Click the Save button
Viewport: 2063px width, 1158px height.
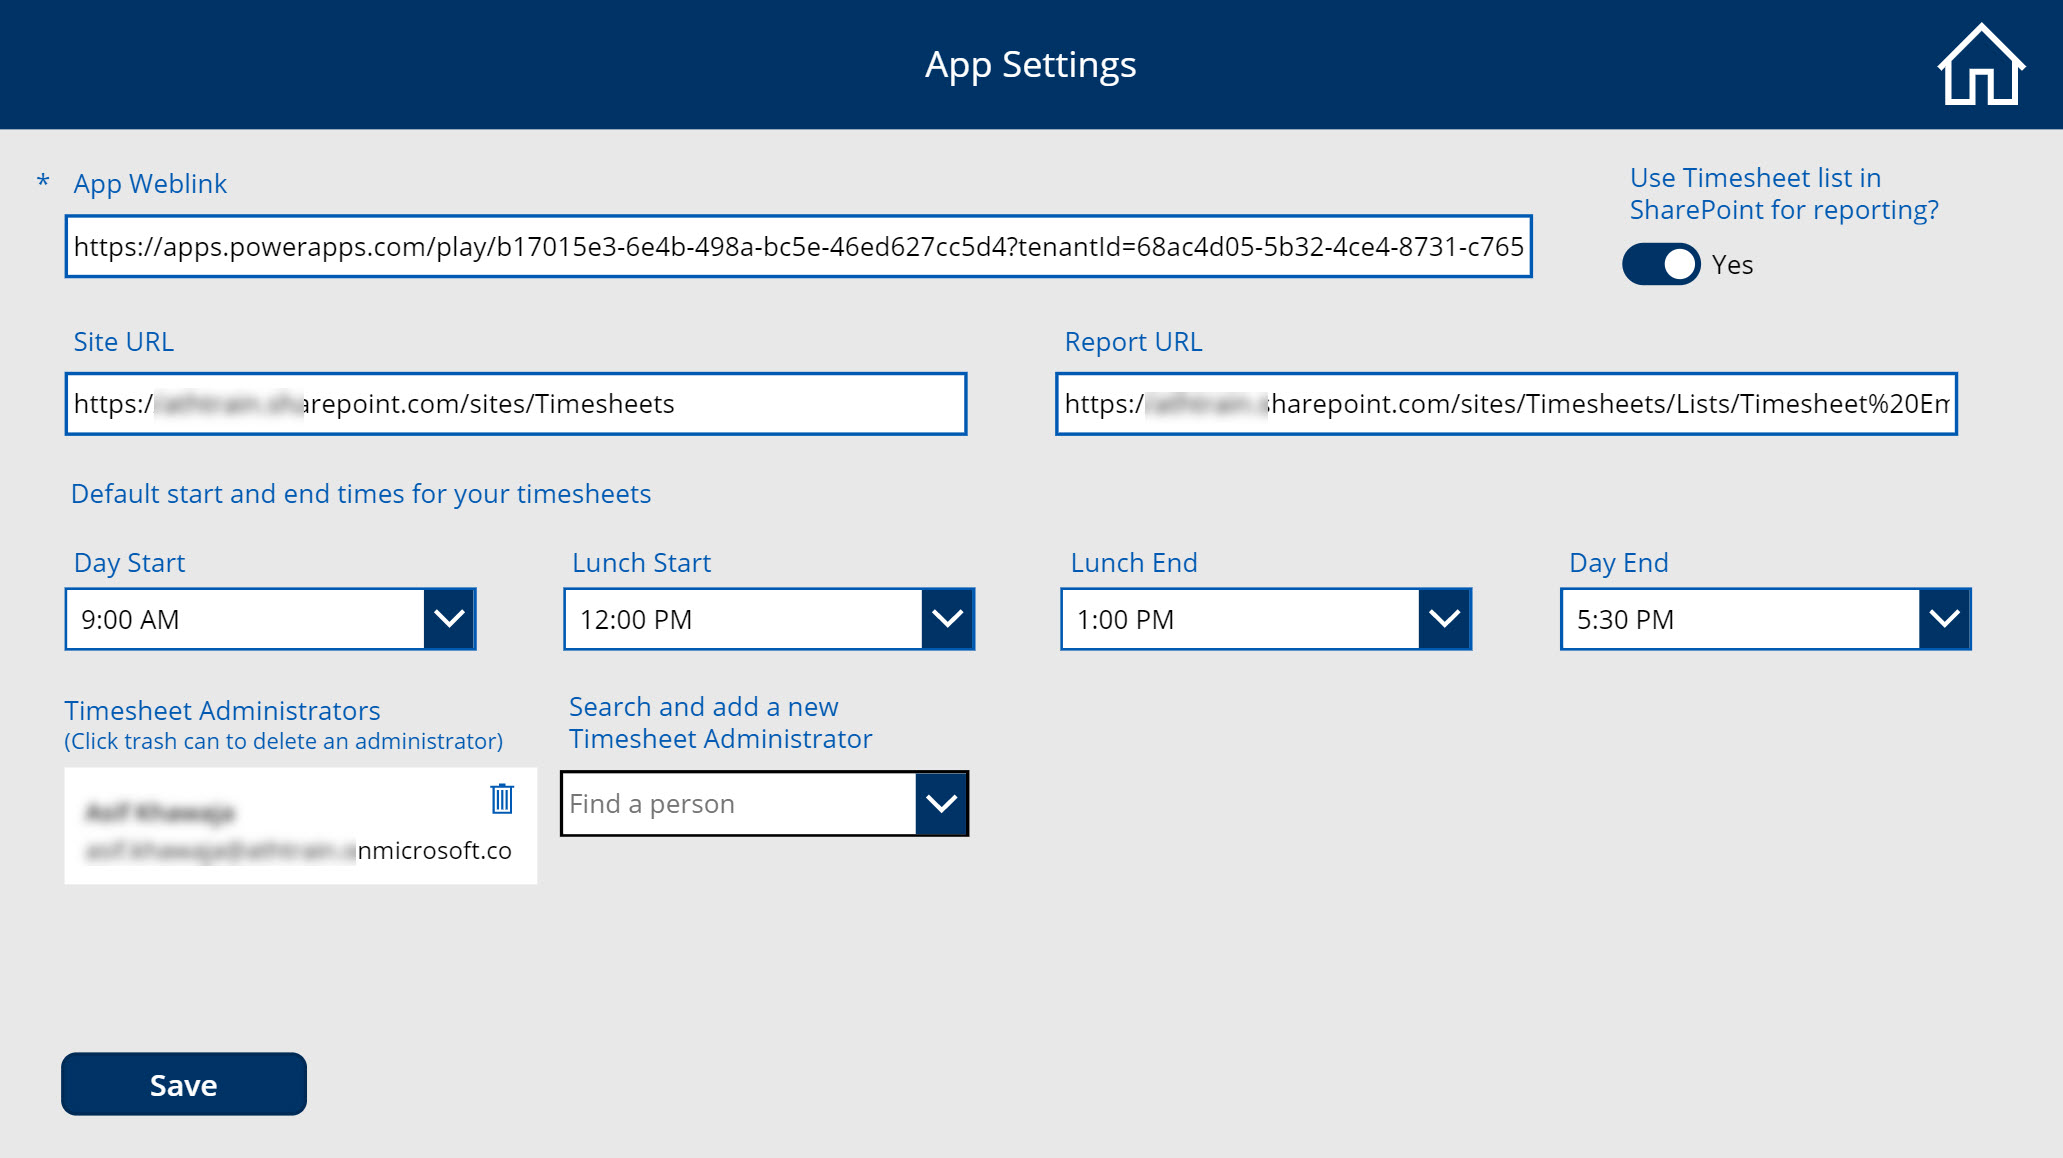(183, 1084)
